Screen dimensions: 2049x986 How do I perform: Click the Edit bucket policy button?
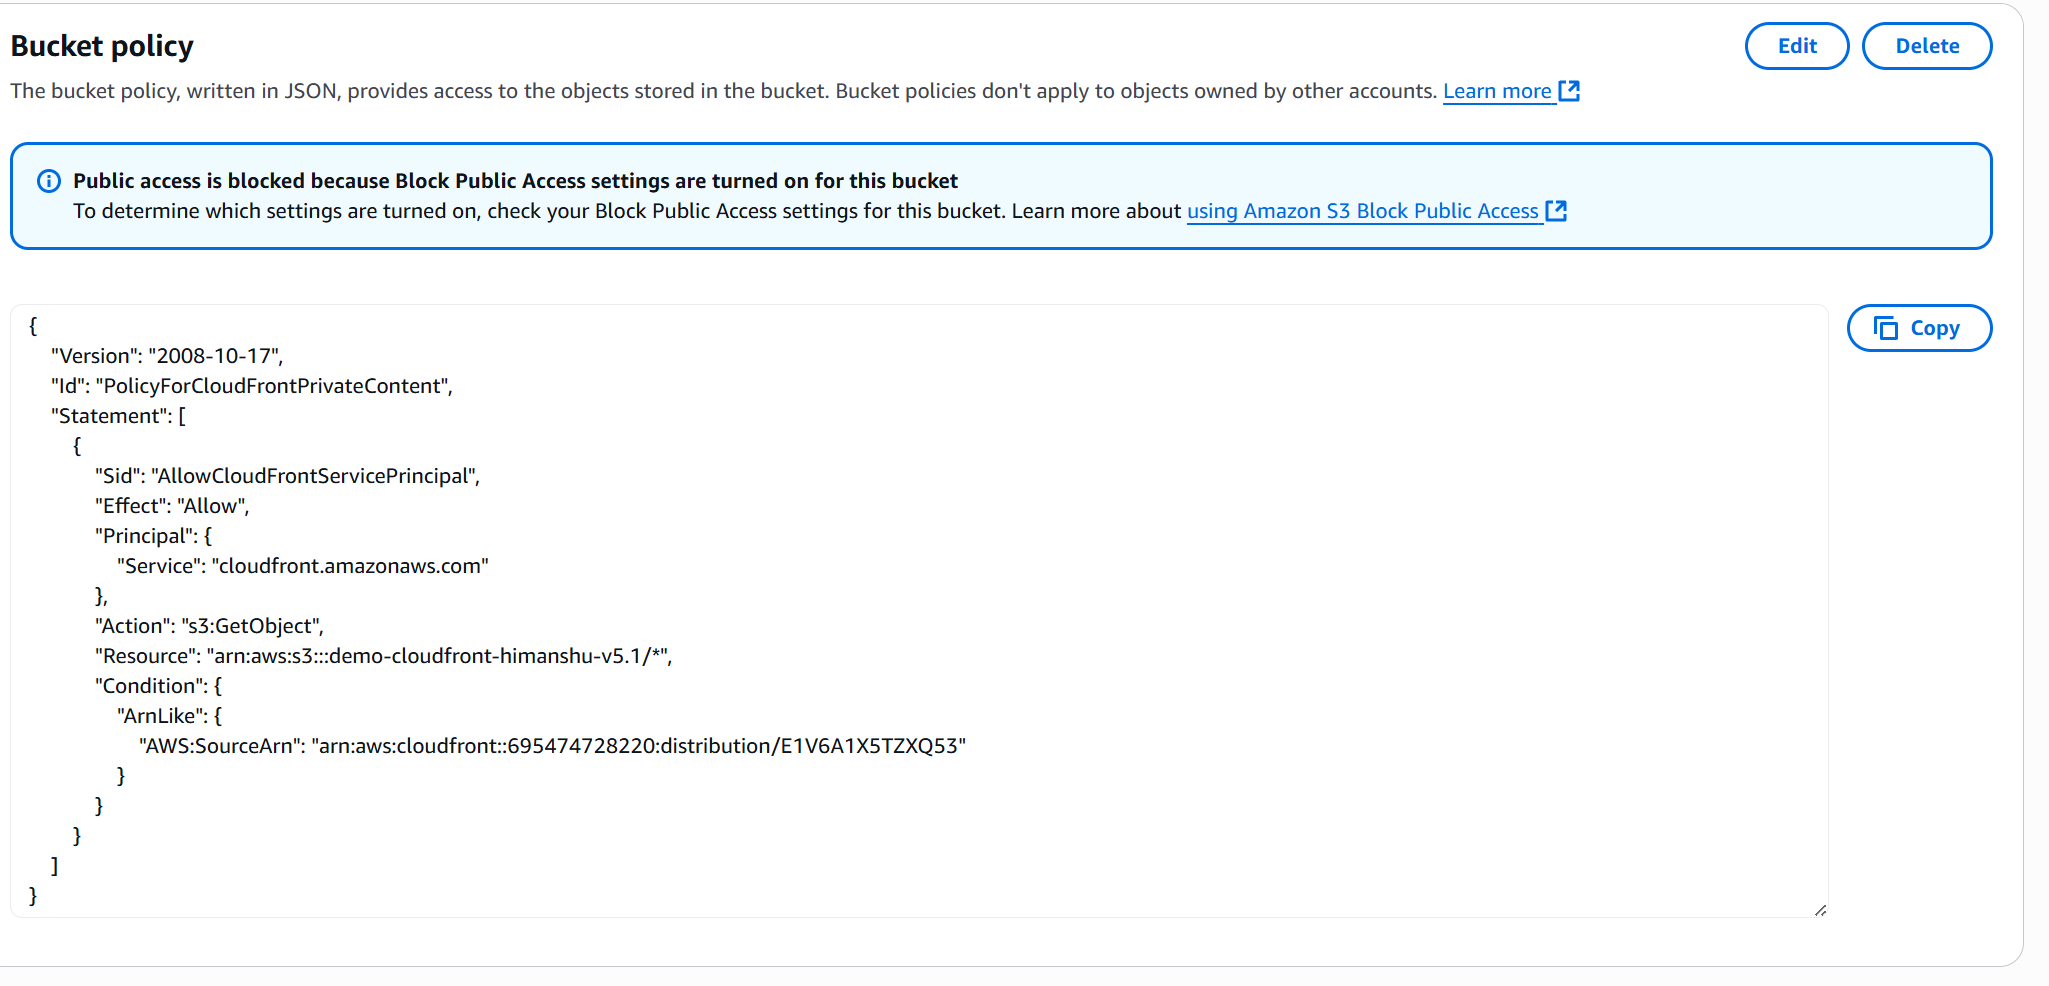[1796, 46]
